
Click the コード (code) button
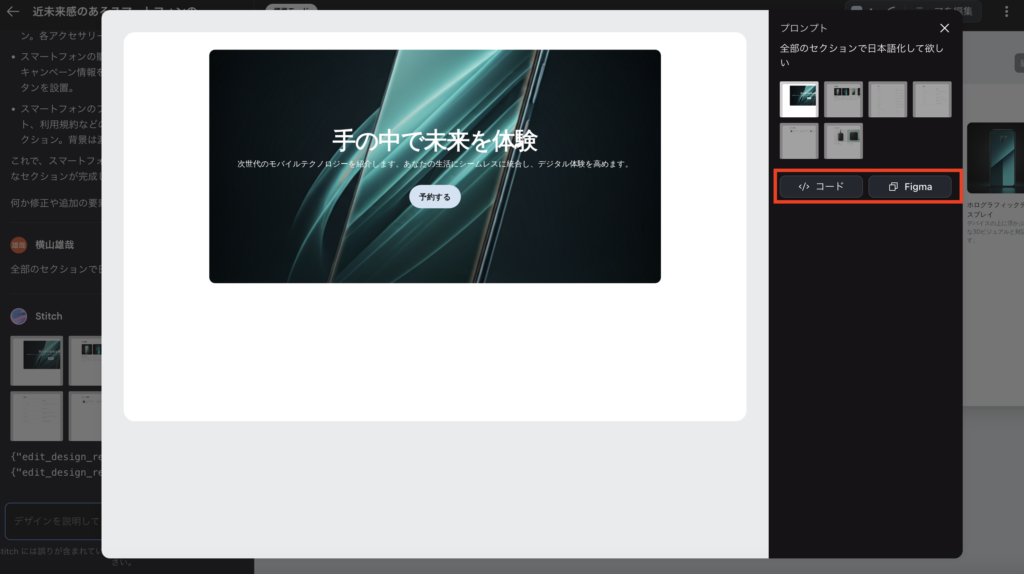pos(821,187)
